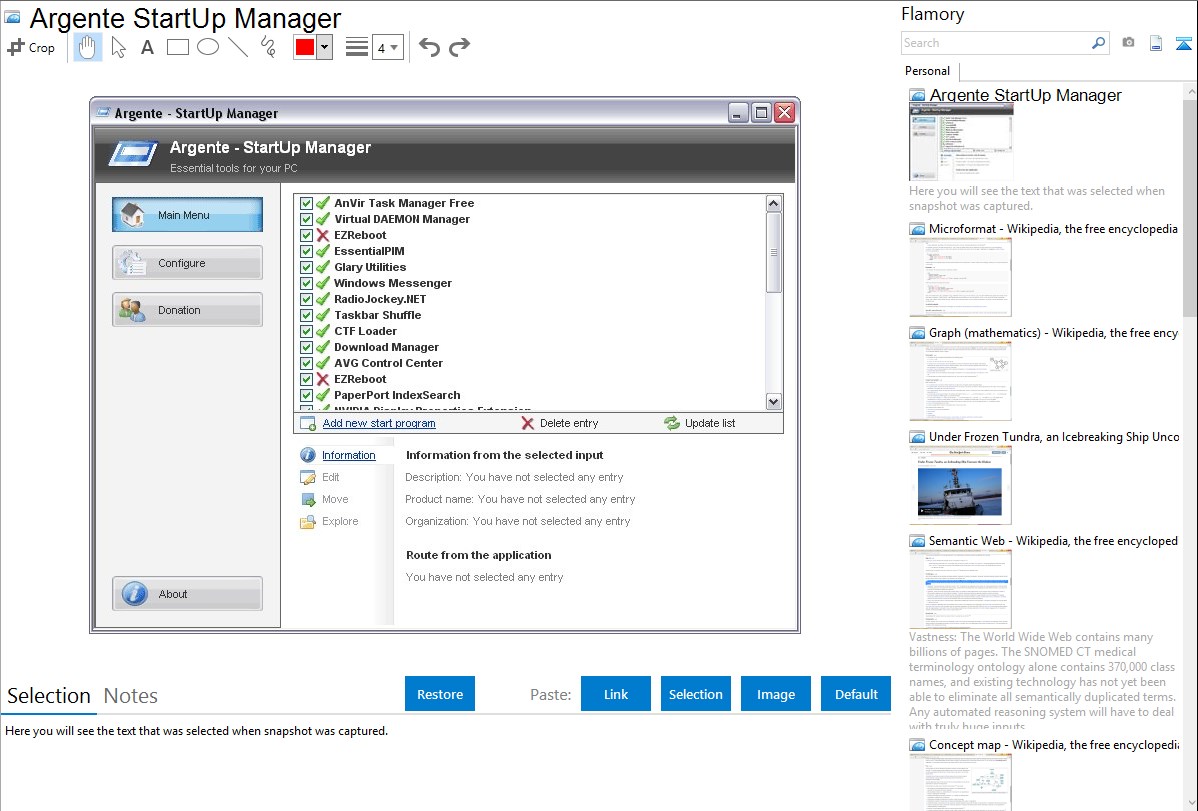The width and height of the screenshot is (1198, 811).
Task: Click Add new start program link
Action: pos(379,423)
